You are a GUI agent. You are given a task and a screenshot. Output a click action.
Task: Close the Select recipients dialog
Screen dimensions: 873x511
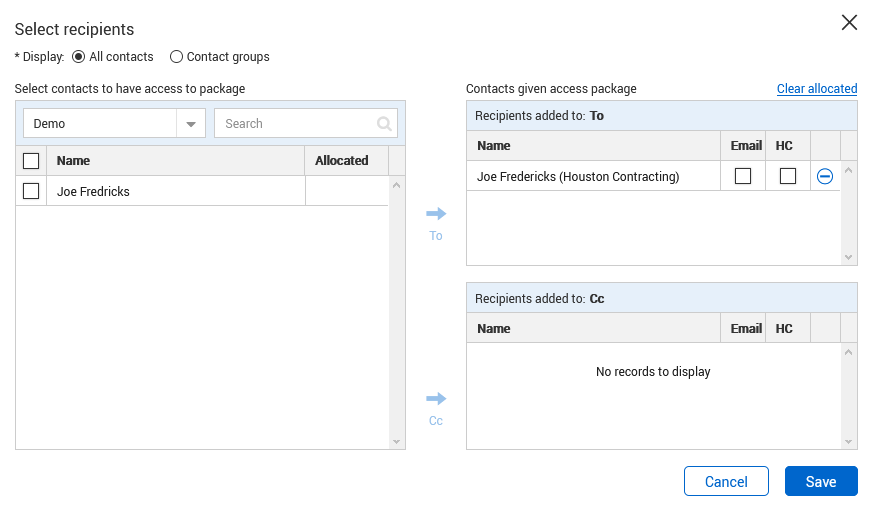(849, 23)
